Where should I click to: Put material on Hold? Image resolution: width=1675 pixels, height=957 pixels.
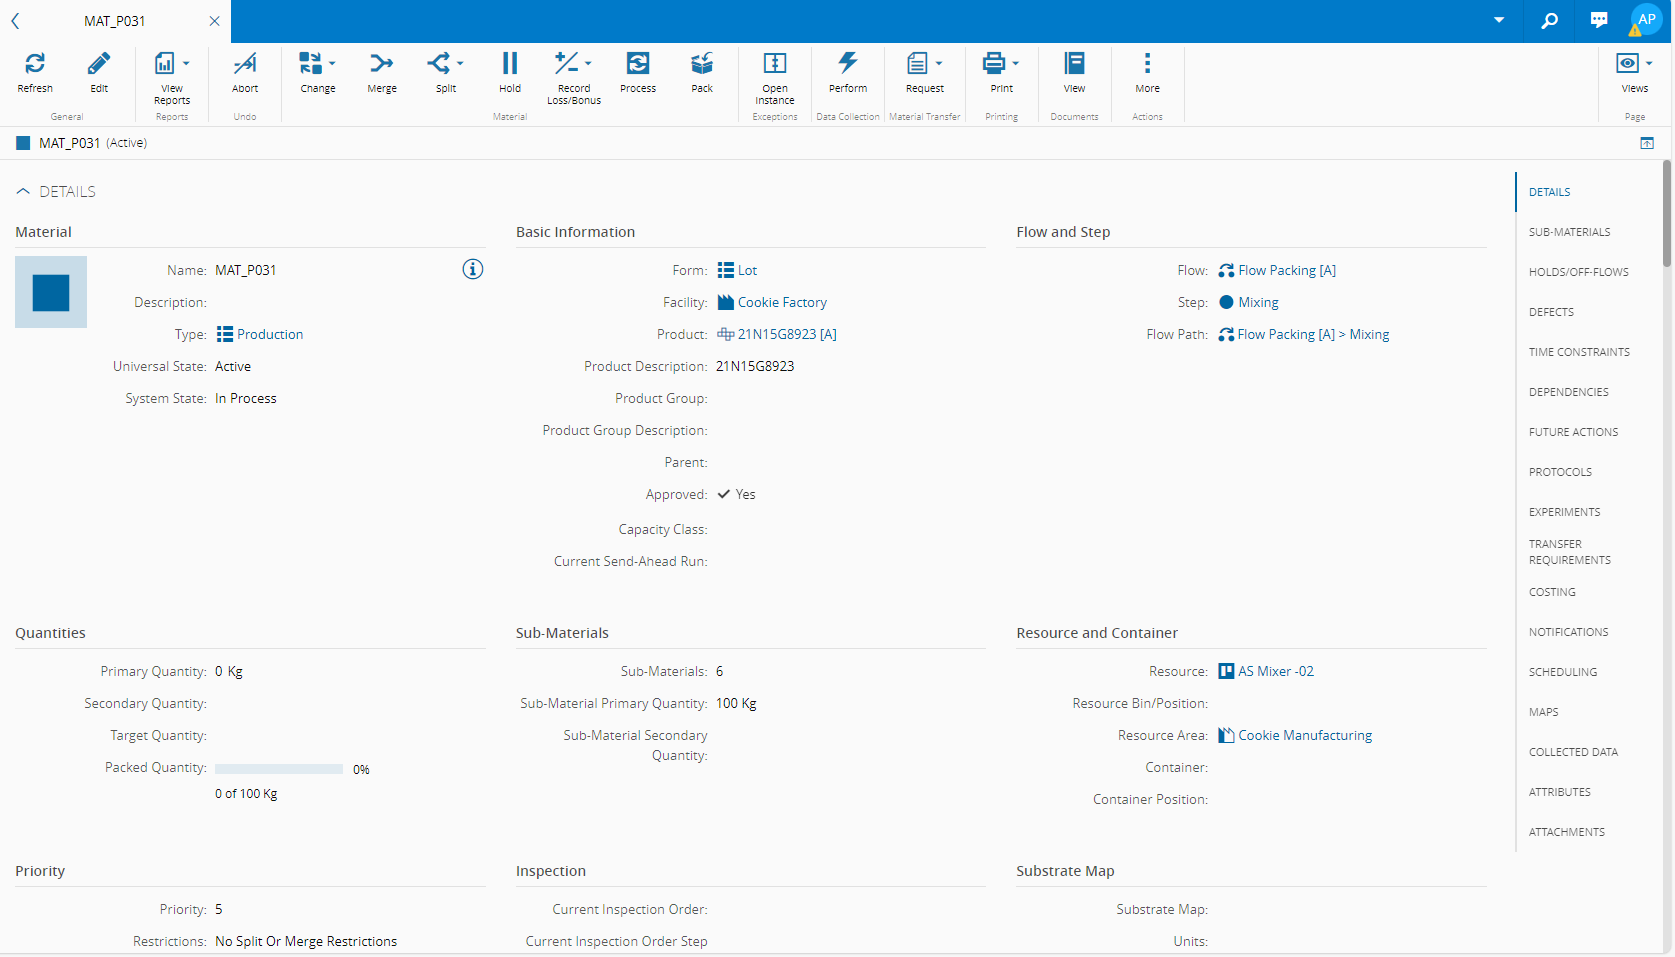510,64
